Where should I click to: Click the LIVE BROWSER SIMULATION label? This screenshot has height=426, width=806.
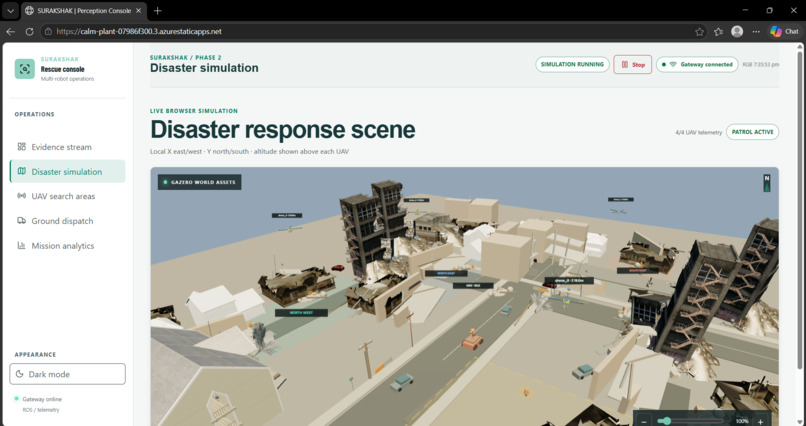[x=194, y=110]
